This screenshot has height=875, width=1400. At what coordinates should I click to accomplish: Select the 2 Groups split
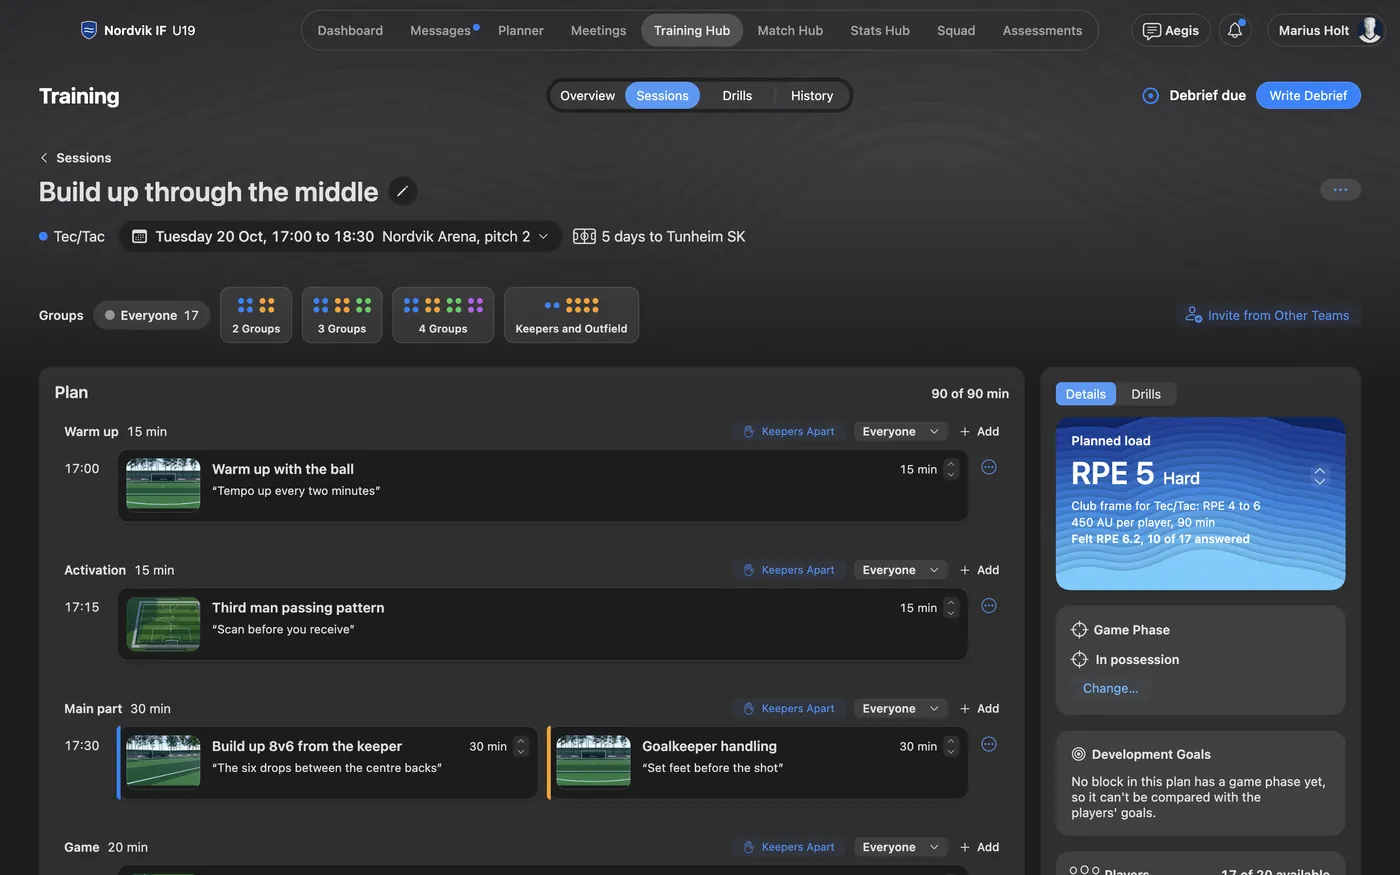click(x=256, y=315)
